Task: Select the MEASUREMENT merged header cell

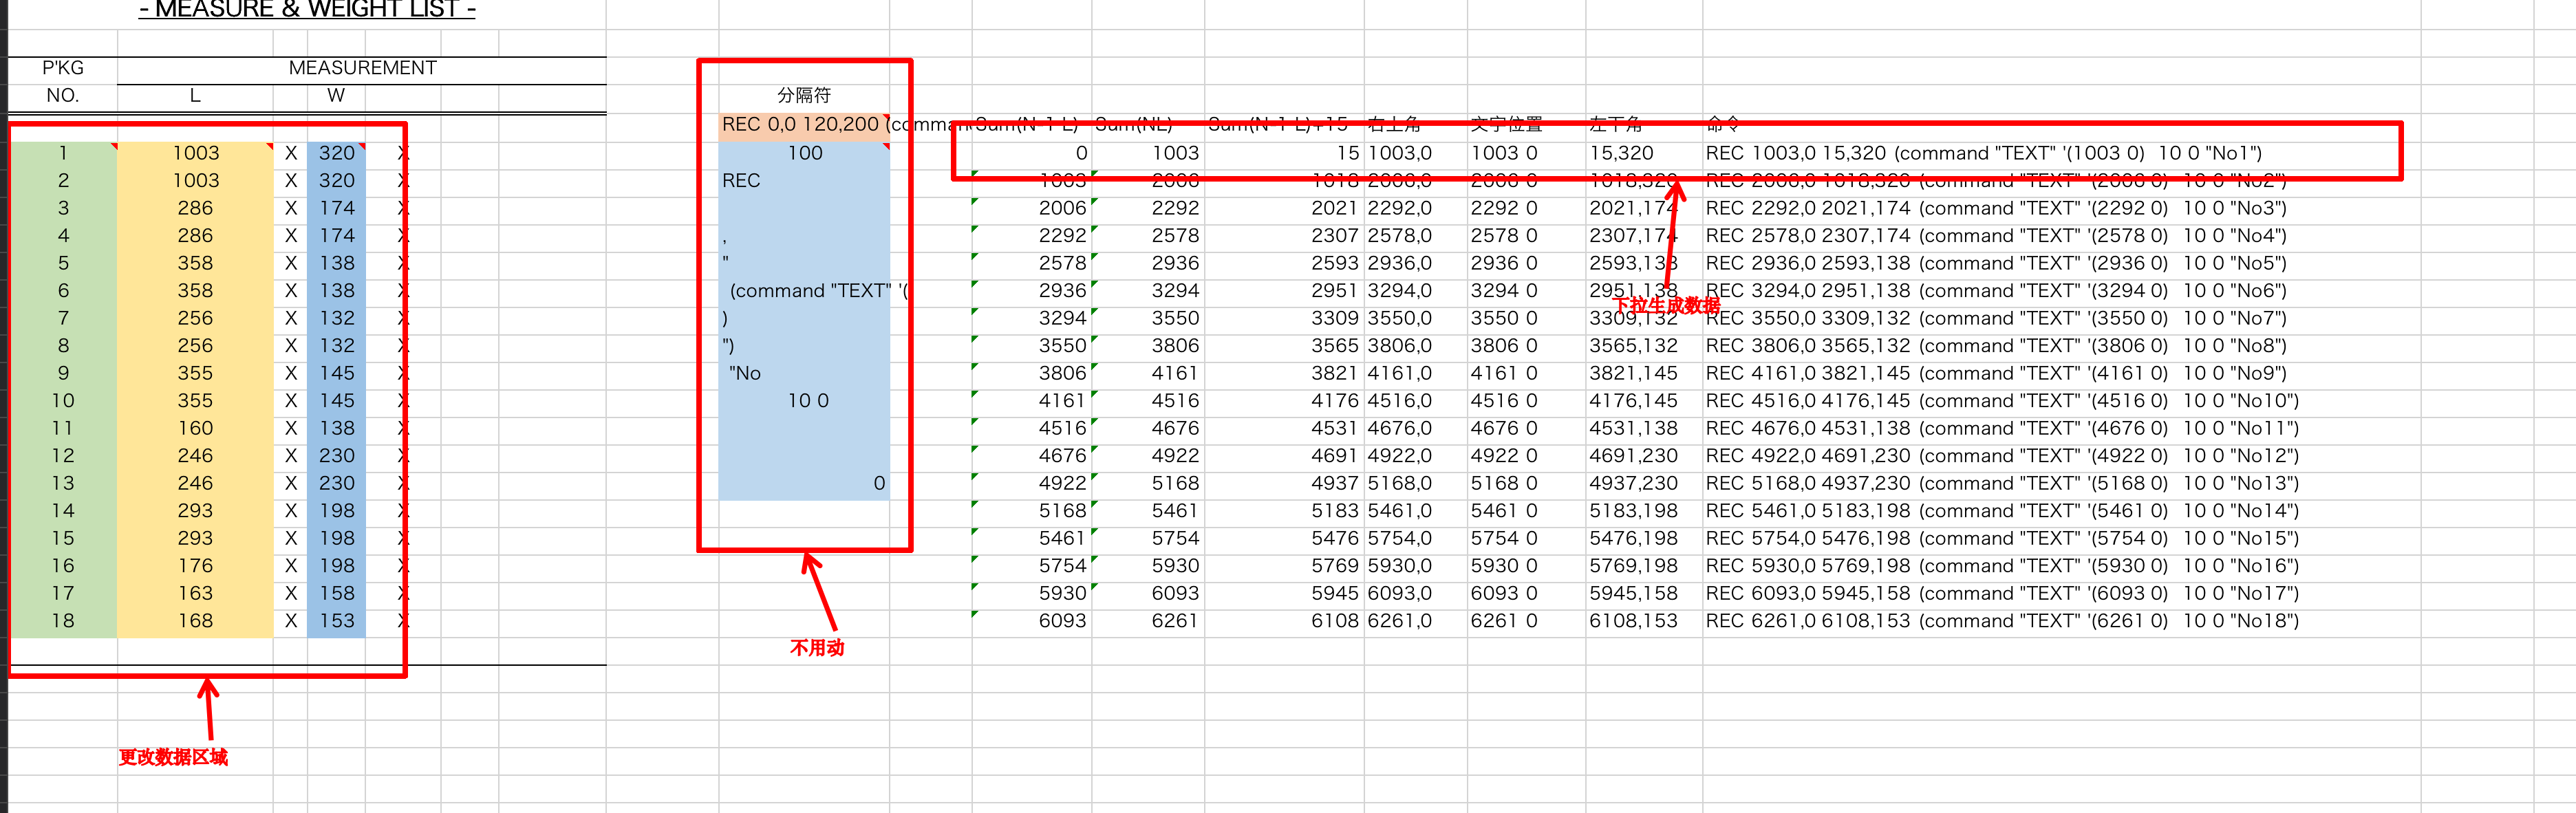Action: tap(362, 68)
